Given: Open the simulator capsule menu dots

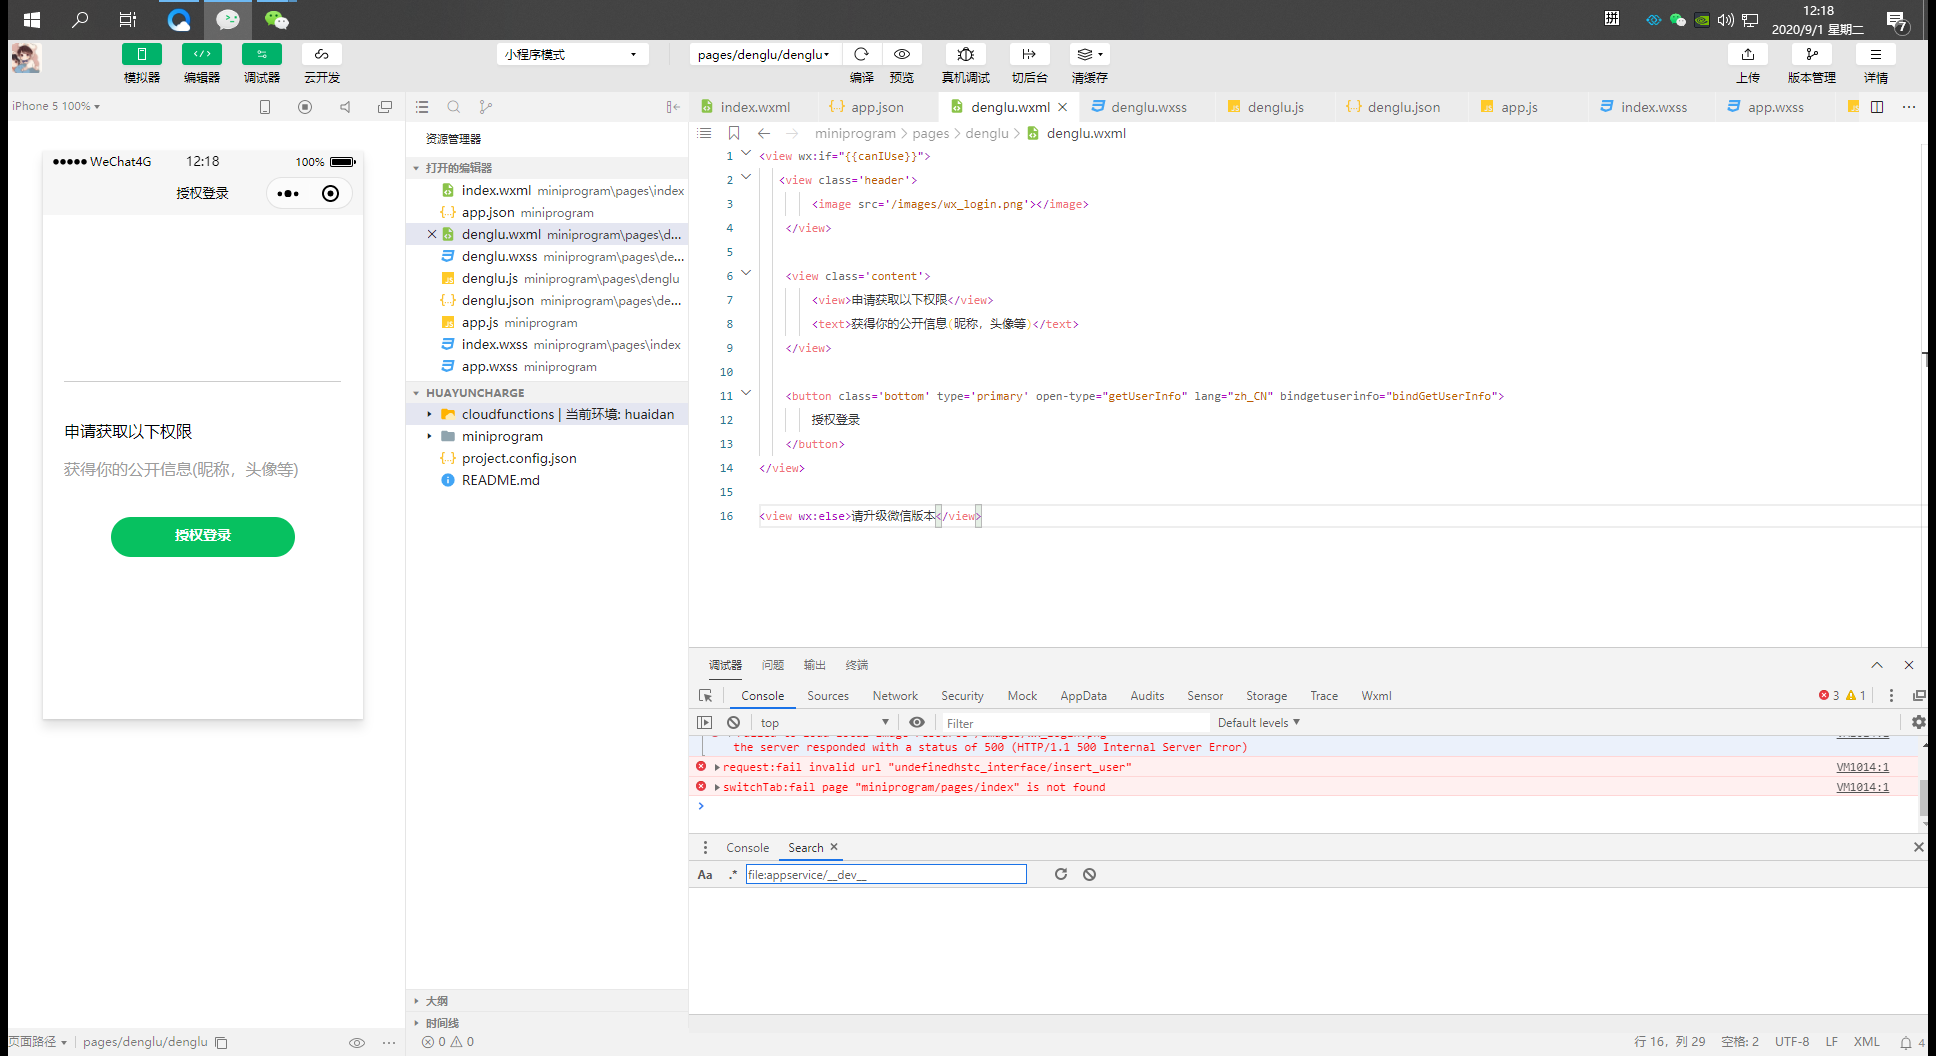Looking at the screenshot, I should click(x=288, y=193).
